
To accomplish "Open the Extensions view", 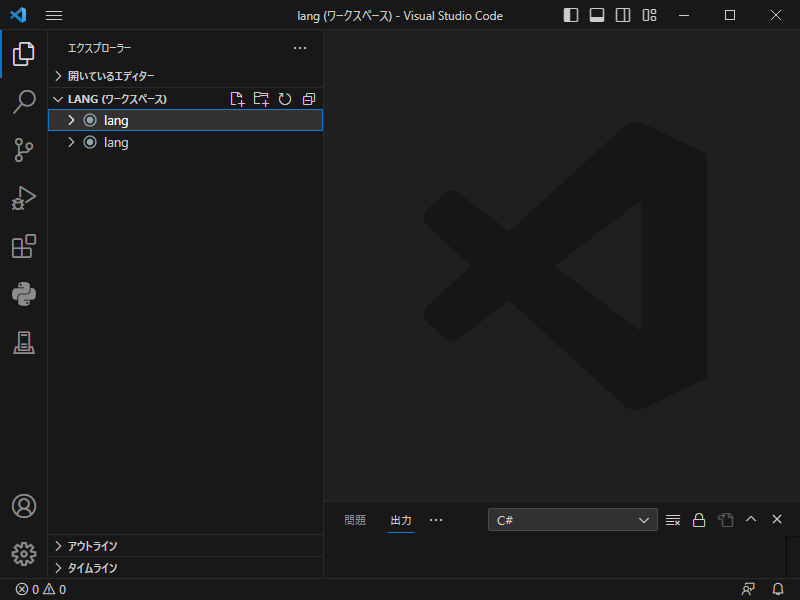I will tap(24, 246).
